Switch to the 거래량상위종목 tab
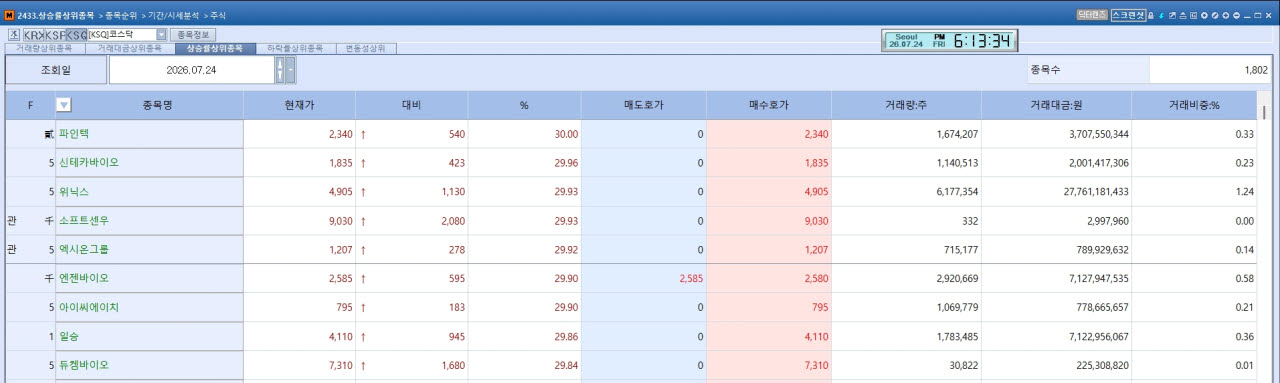The width and height of the screenshot is (1280, 383). (x=44, y=48)
